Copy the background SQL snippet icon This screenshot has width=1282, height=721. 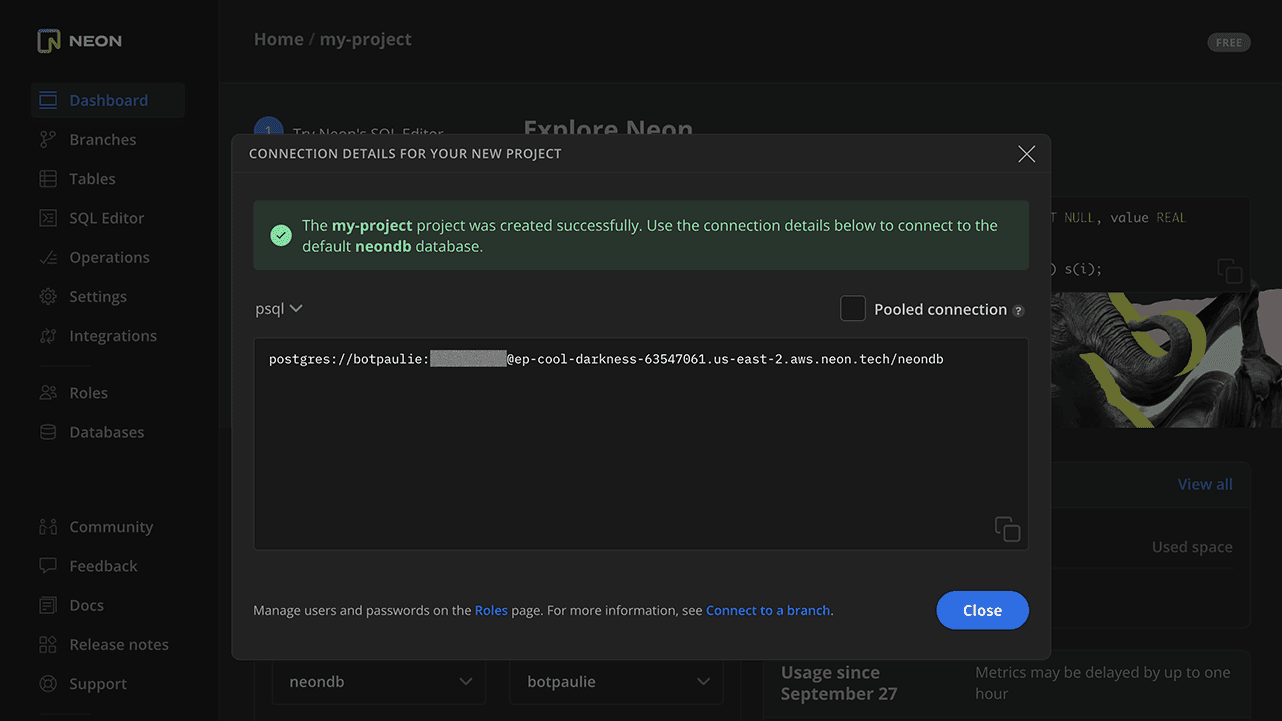pyautogui.click(x=1230, y=271)
